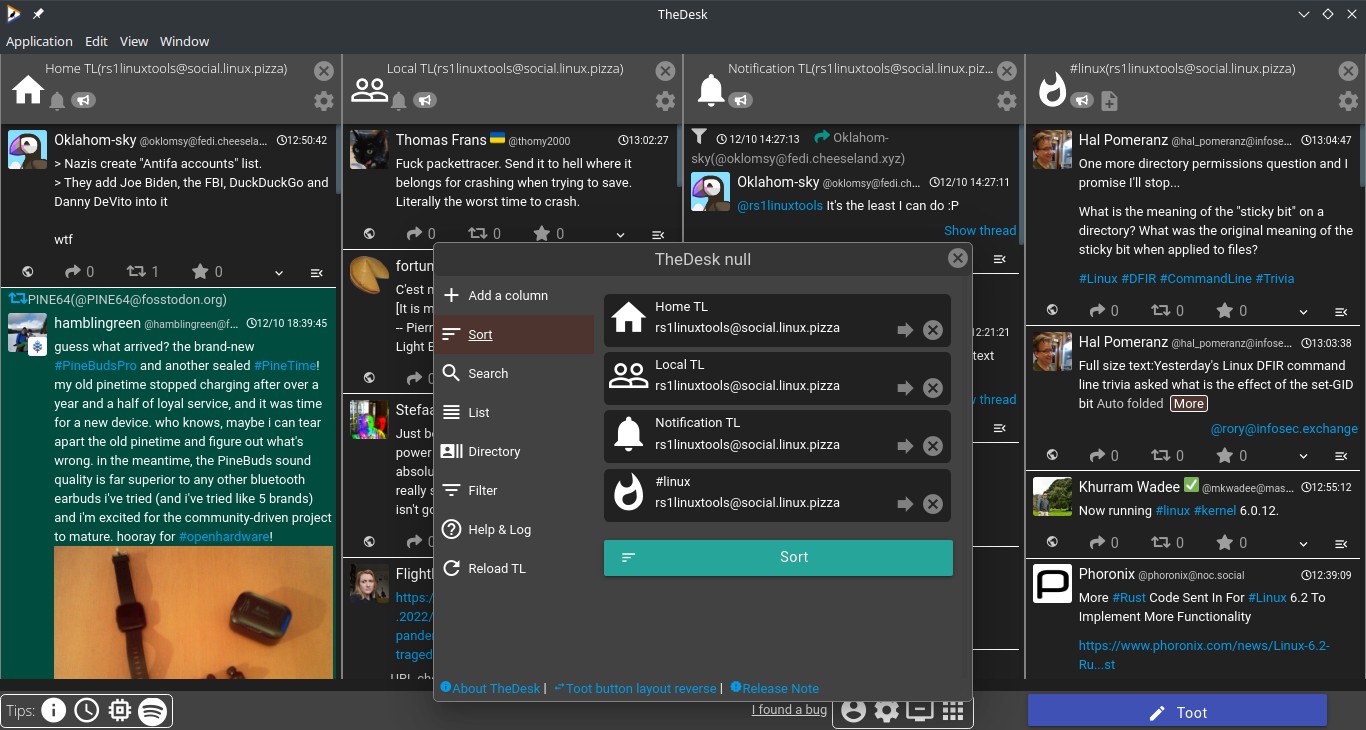This screenshot has width=1366, height=730.
Task: Click the arrow on the Local TL sort row
Action: click(x=905, y=388)
